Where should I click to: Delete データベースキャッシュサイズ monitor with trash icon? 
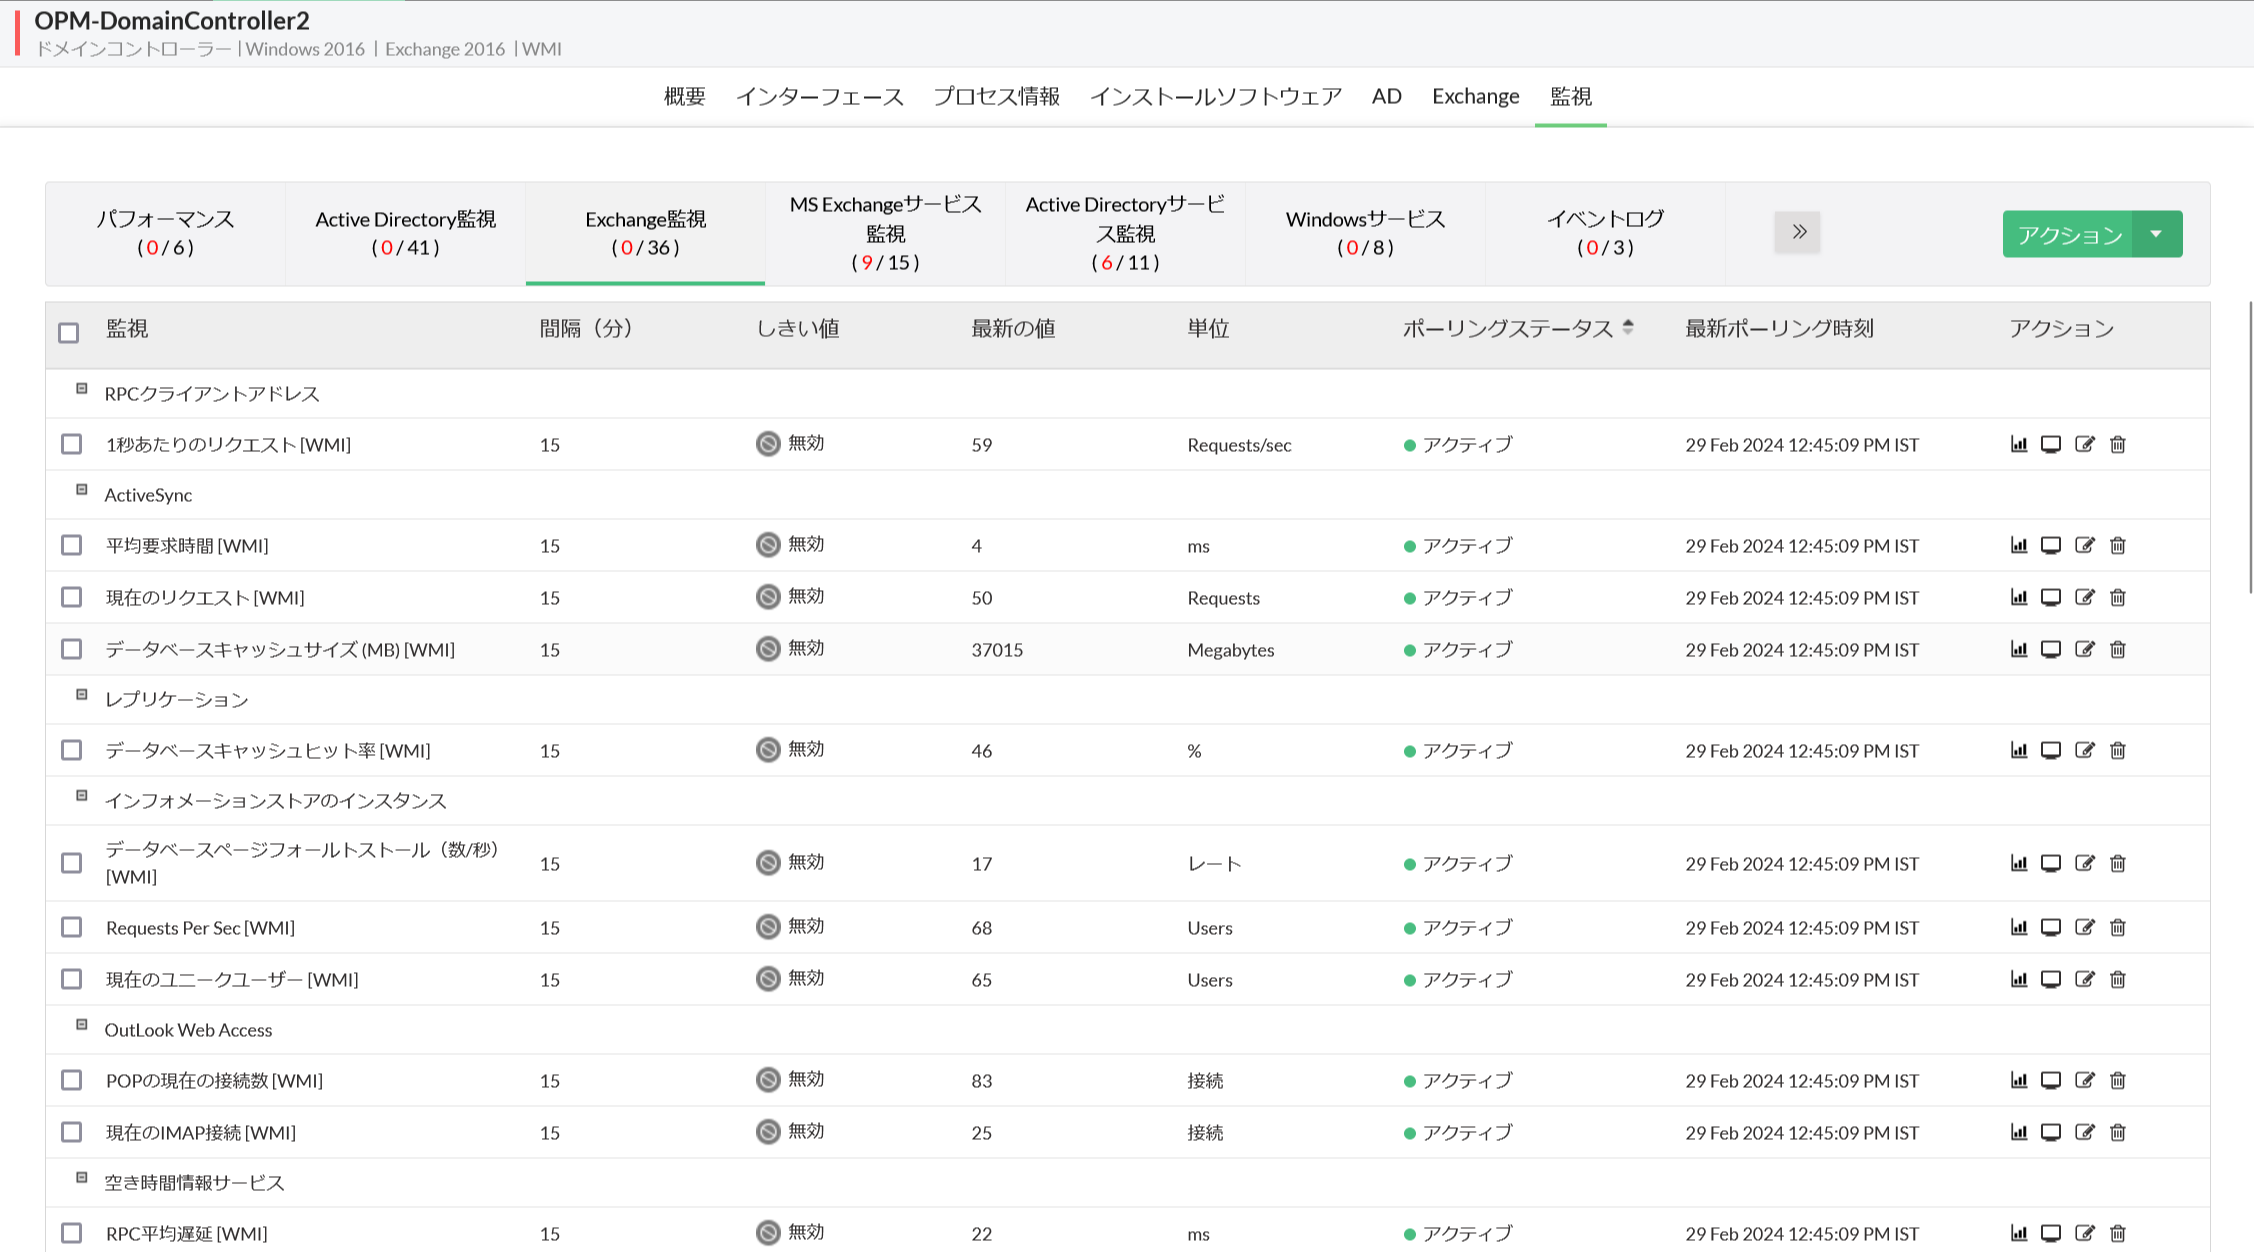pos(2118,649)
